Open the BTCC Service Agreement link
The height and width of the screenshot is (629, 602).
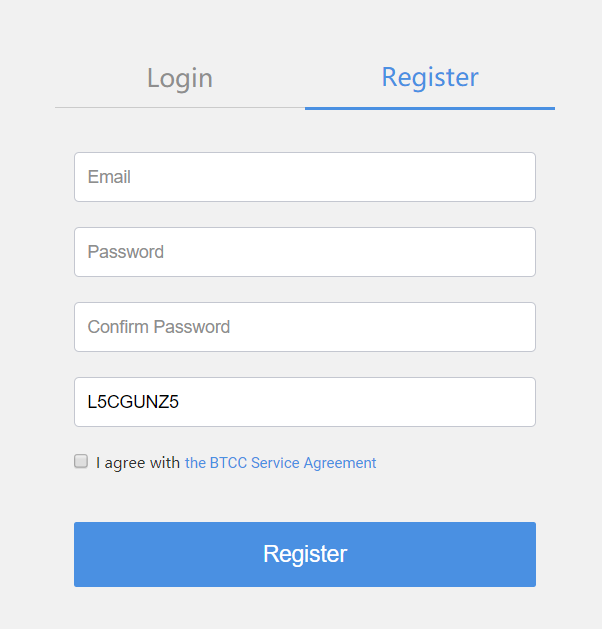280,463
